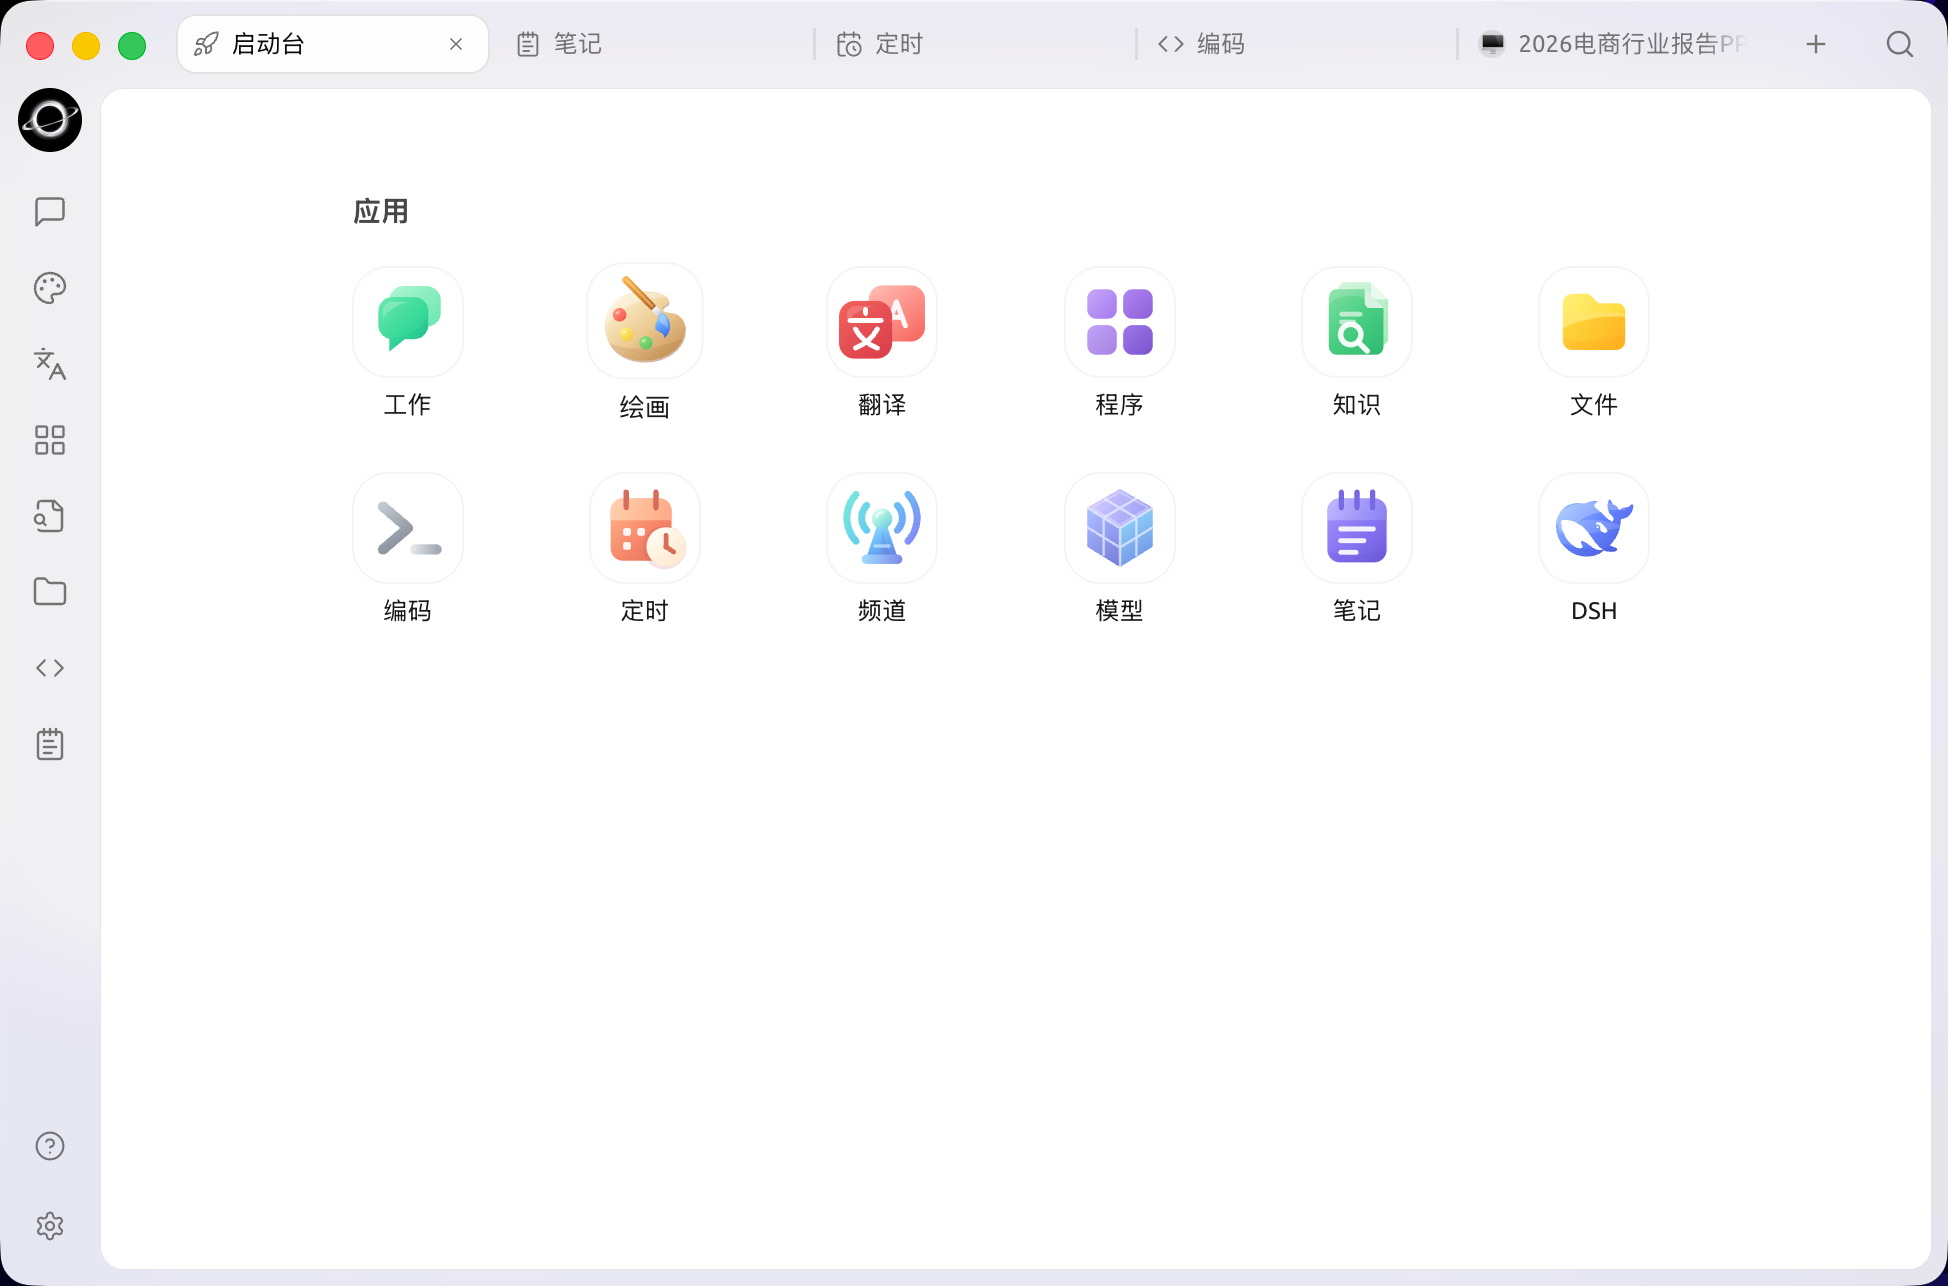Launch the 模型 cube app icon

[x=1120, y=528]
